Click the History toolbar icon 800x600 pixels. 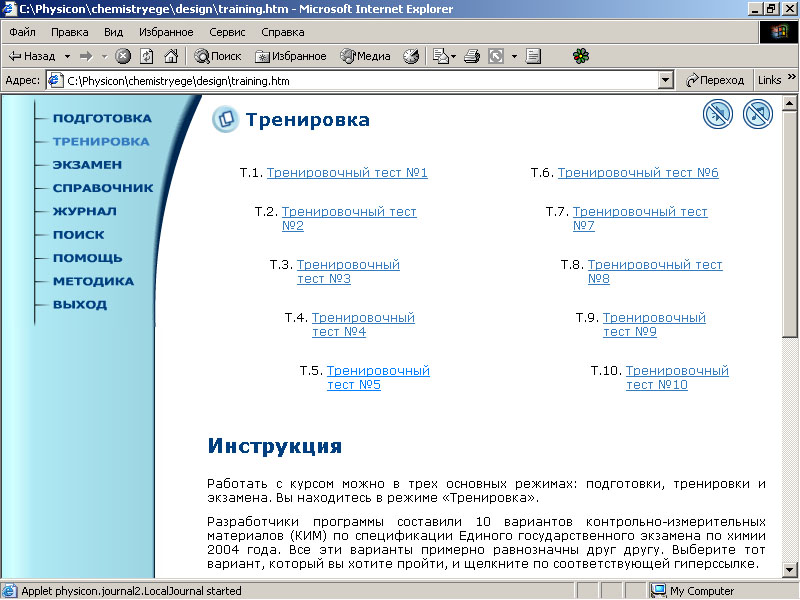tap(411, 56)
